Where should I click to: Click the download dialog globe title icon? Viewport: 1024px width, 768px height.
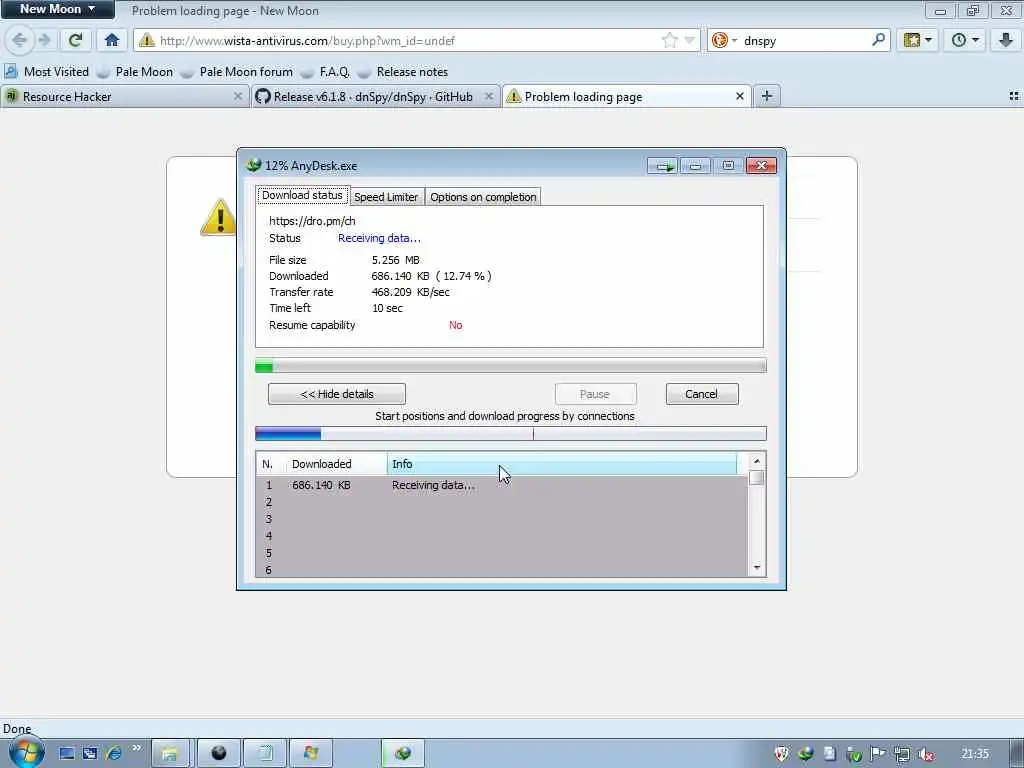[x=253, y=165]
